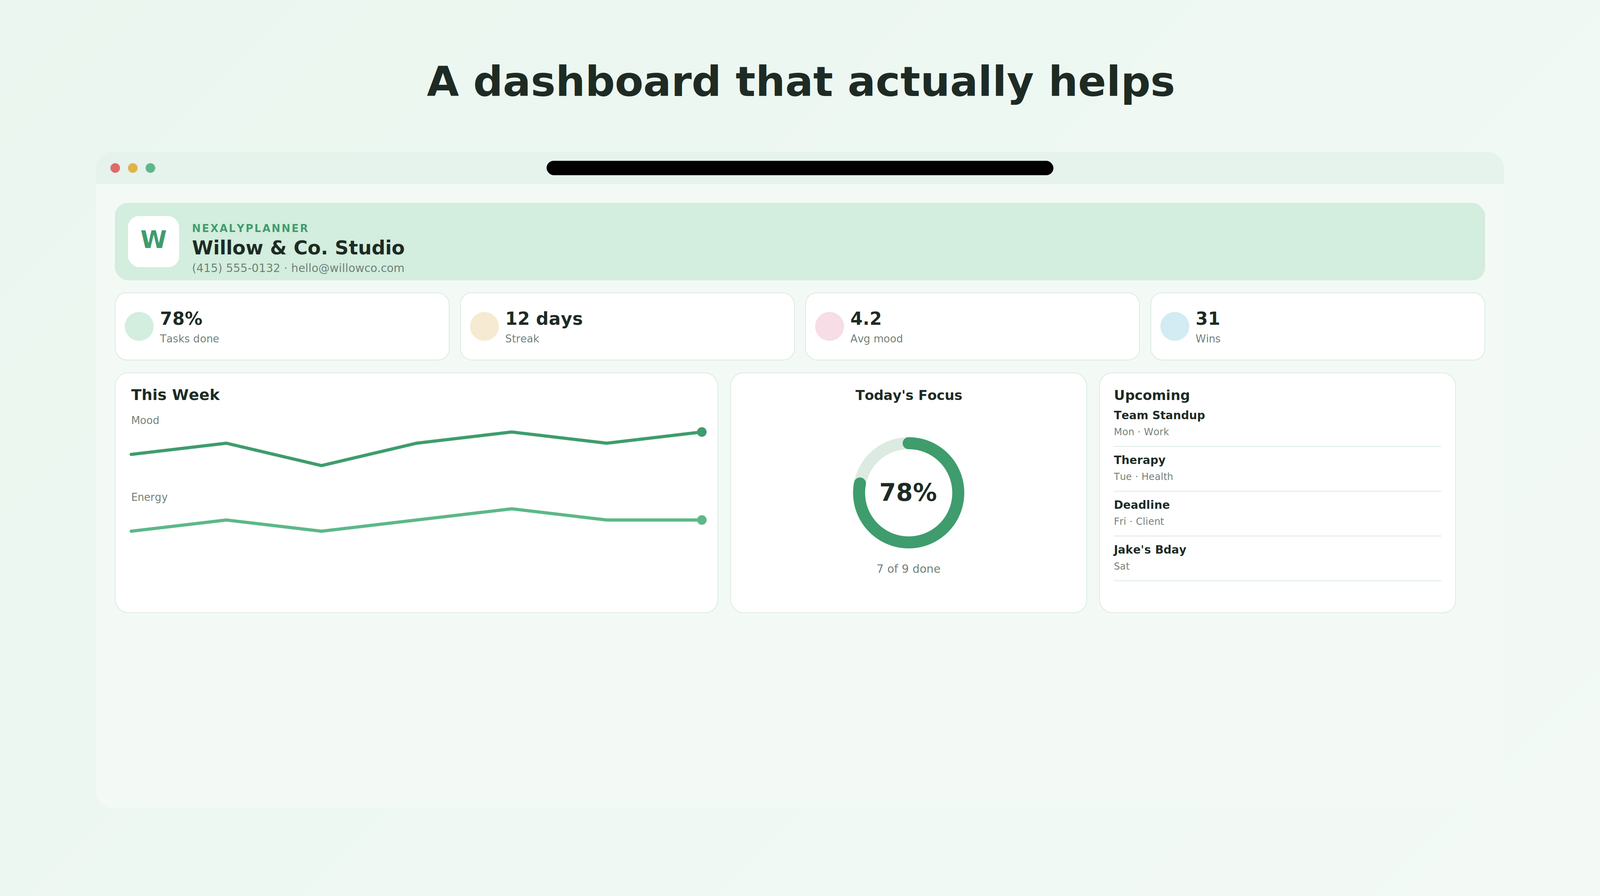Click the Tue · Health subtitle
The width and height of the screenshot is (1600, 896).
click(1143, 477)
